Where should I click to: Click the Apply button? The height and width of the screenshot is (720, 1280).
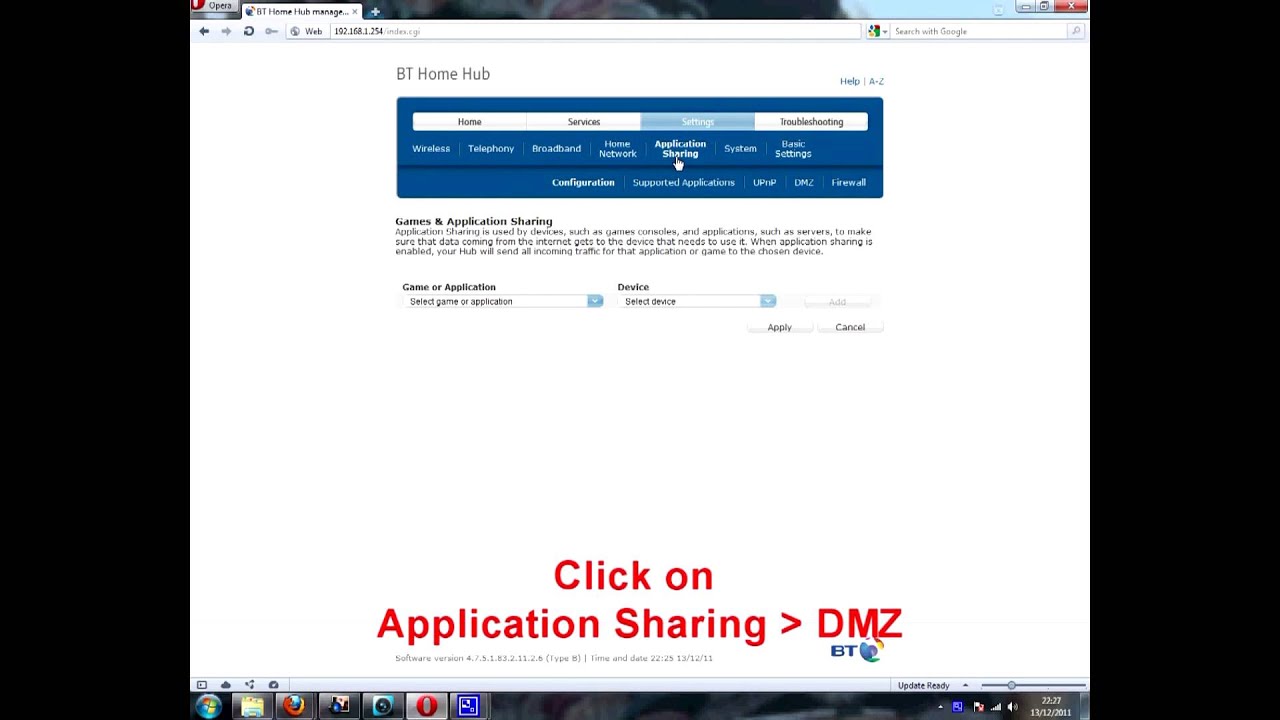pos(779,327)
